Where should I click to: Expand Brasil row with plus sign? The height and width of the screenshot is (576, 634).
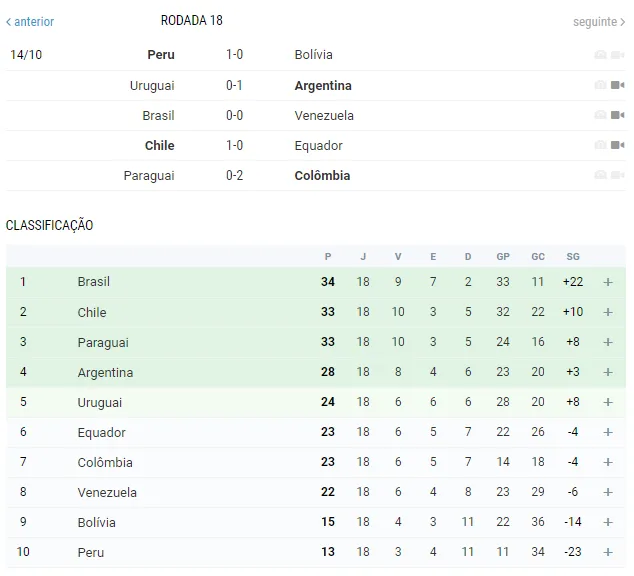point(608,282)
